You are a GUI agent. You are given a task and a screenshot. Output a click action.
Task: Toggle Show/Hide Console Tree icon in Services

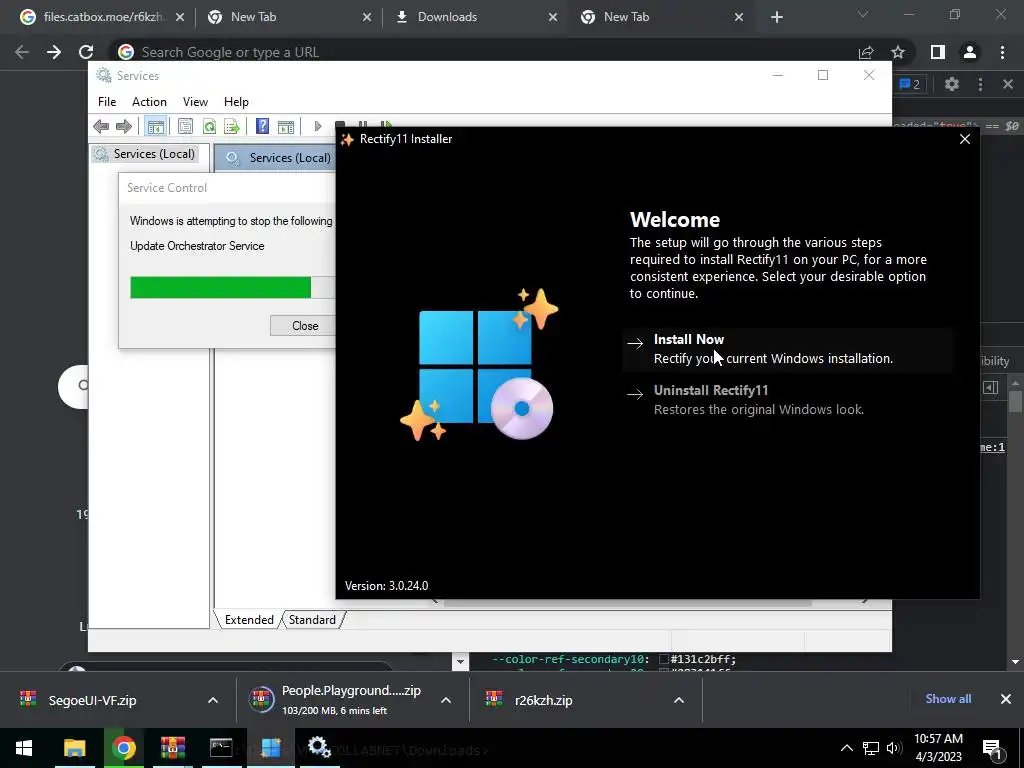155,126
